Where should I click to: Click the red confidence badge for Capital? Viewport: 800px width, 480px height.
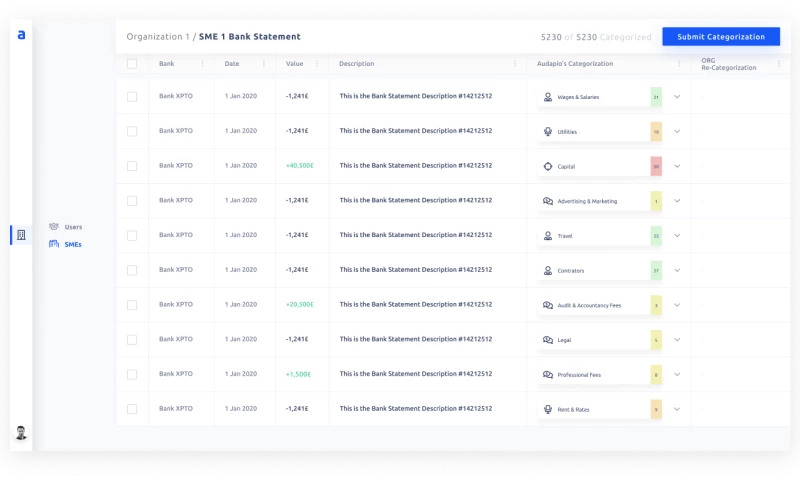coord(656,166)
